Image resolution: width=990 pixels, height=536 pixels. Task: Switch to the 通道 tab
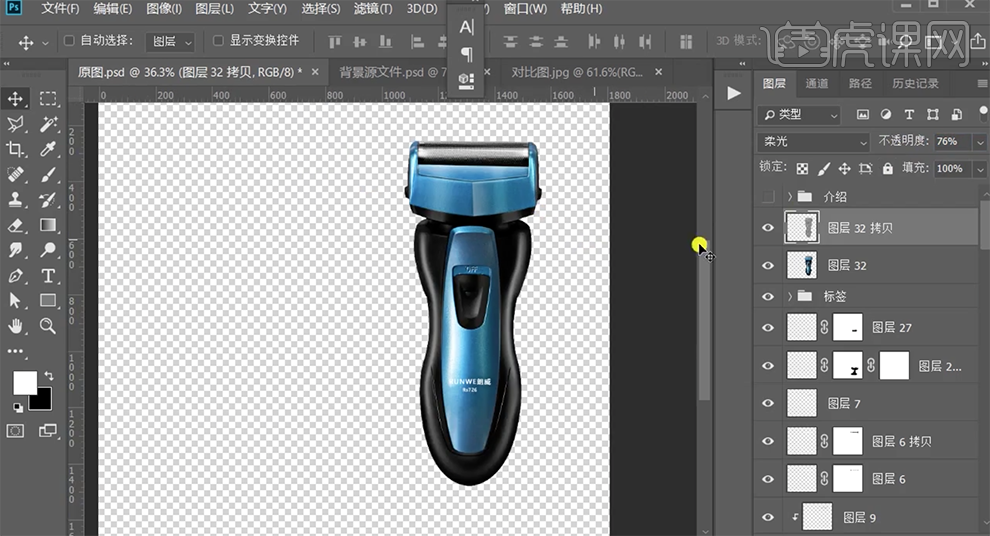816,83
